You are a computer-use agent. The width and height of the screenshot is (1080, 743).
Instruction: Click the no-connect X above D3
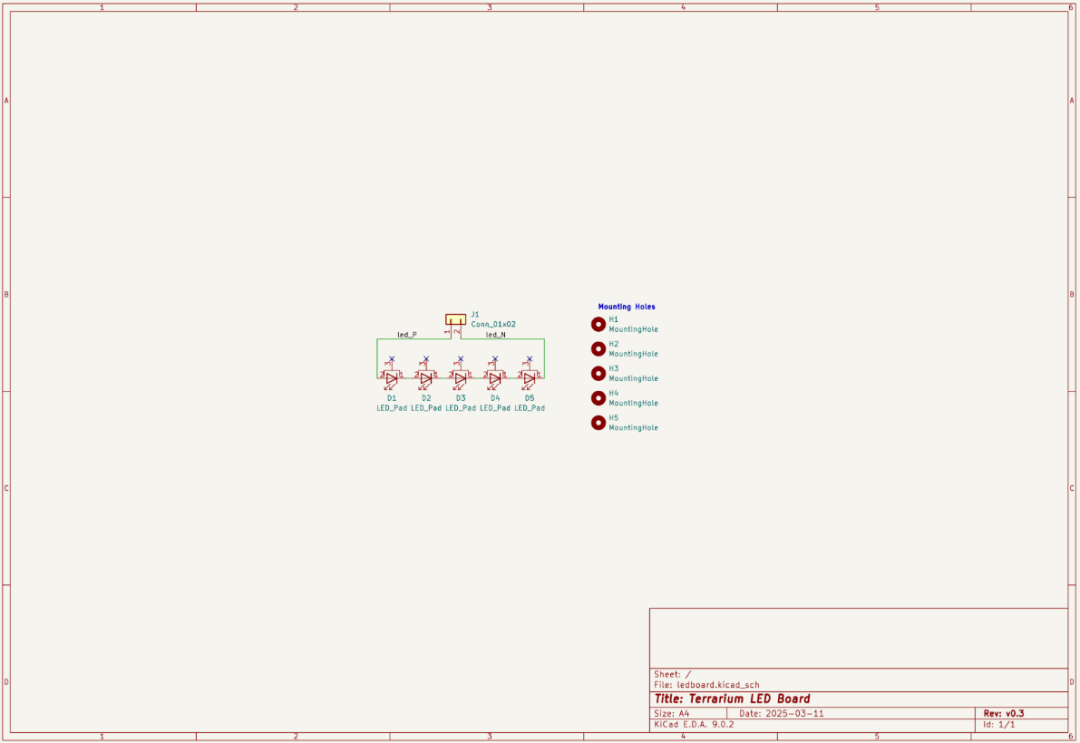click(460, 359)
